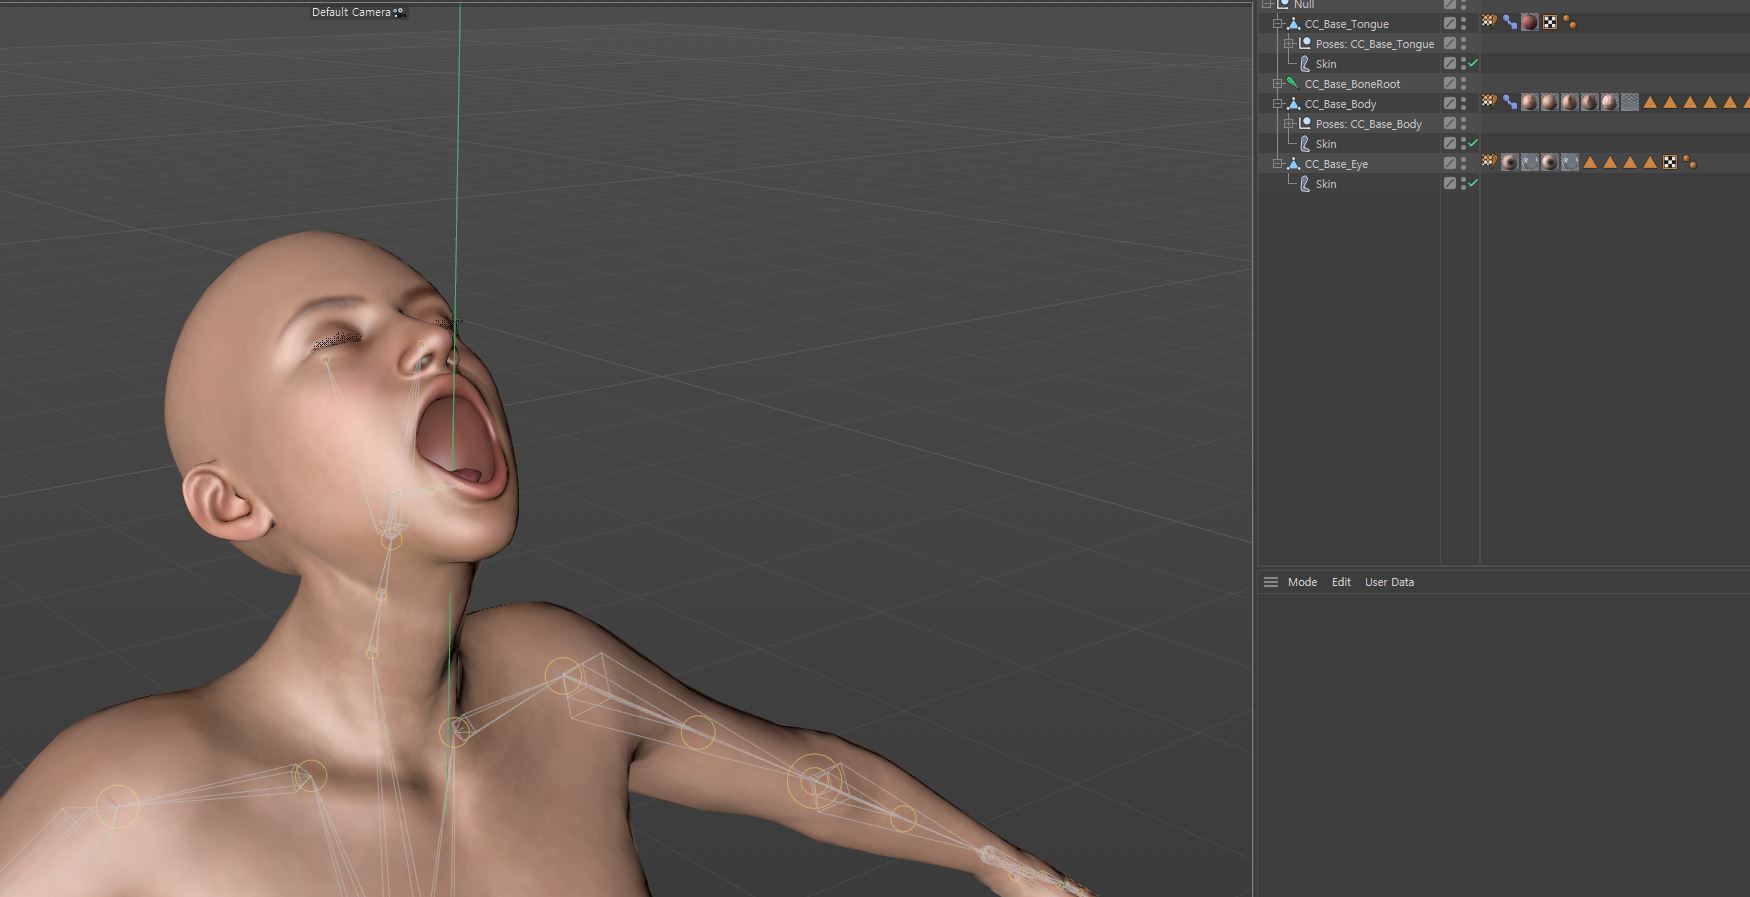
Task: Expand the Poses: CC_Base_Tongue node
Action: tap(1288, 43)
